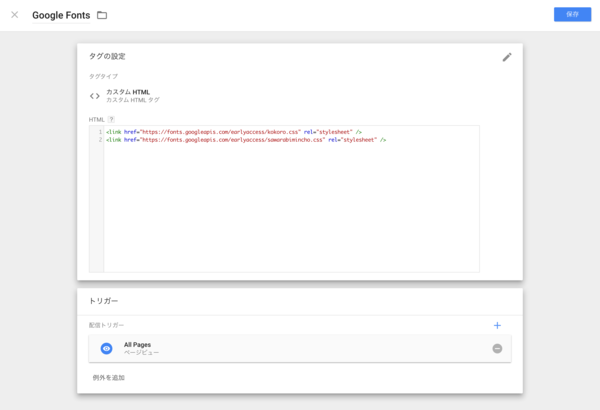Screen dimensions: 600x410
Task: Add a firing trigger with the plus icon
Action: (x=497, y=325)
